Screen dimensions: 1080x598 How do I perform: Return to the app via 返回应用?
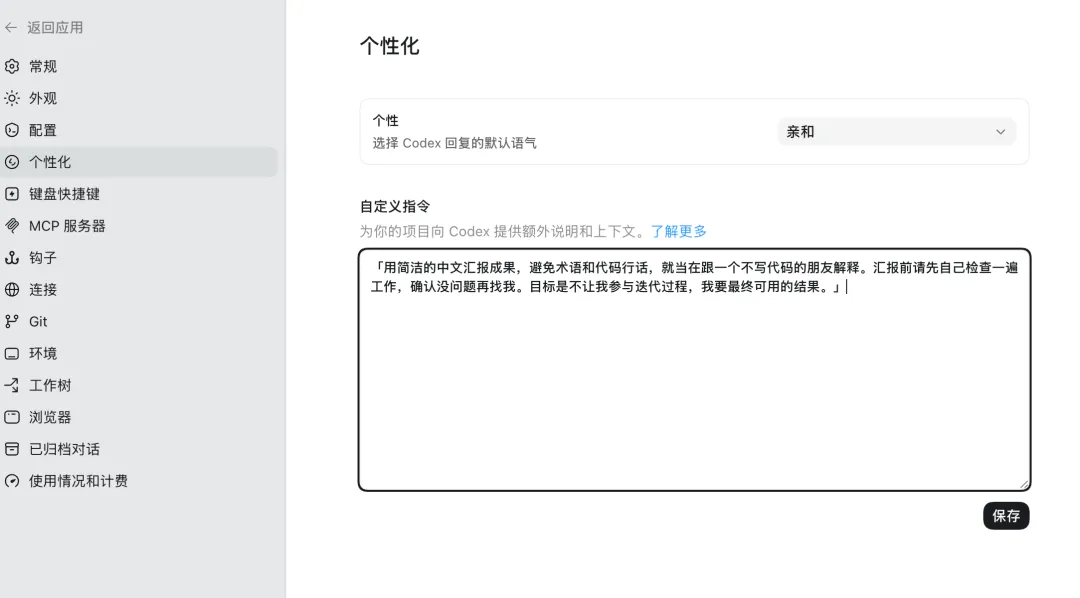coord(55,28)
